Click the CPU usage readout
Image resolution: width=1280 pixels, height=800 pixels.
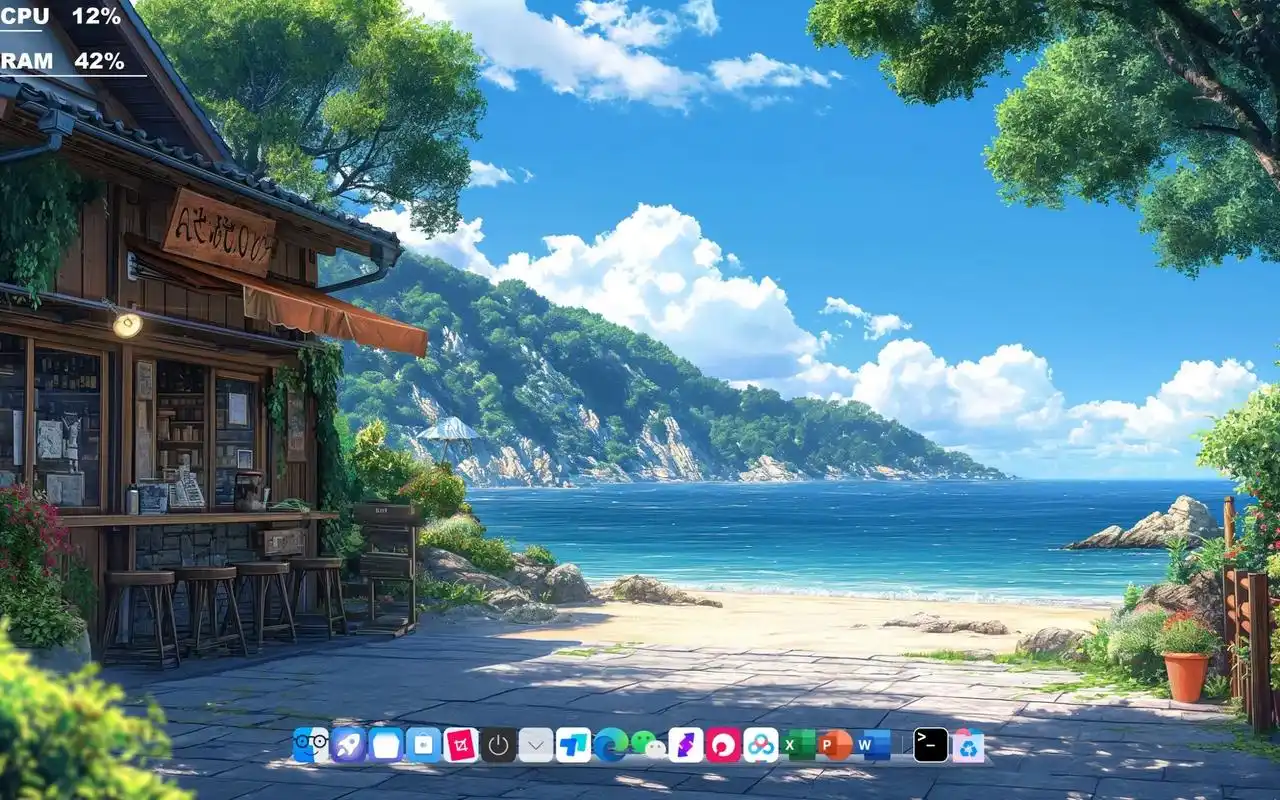click(x=60, y=17)
